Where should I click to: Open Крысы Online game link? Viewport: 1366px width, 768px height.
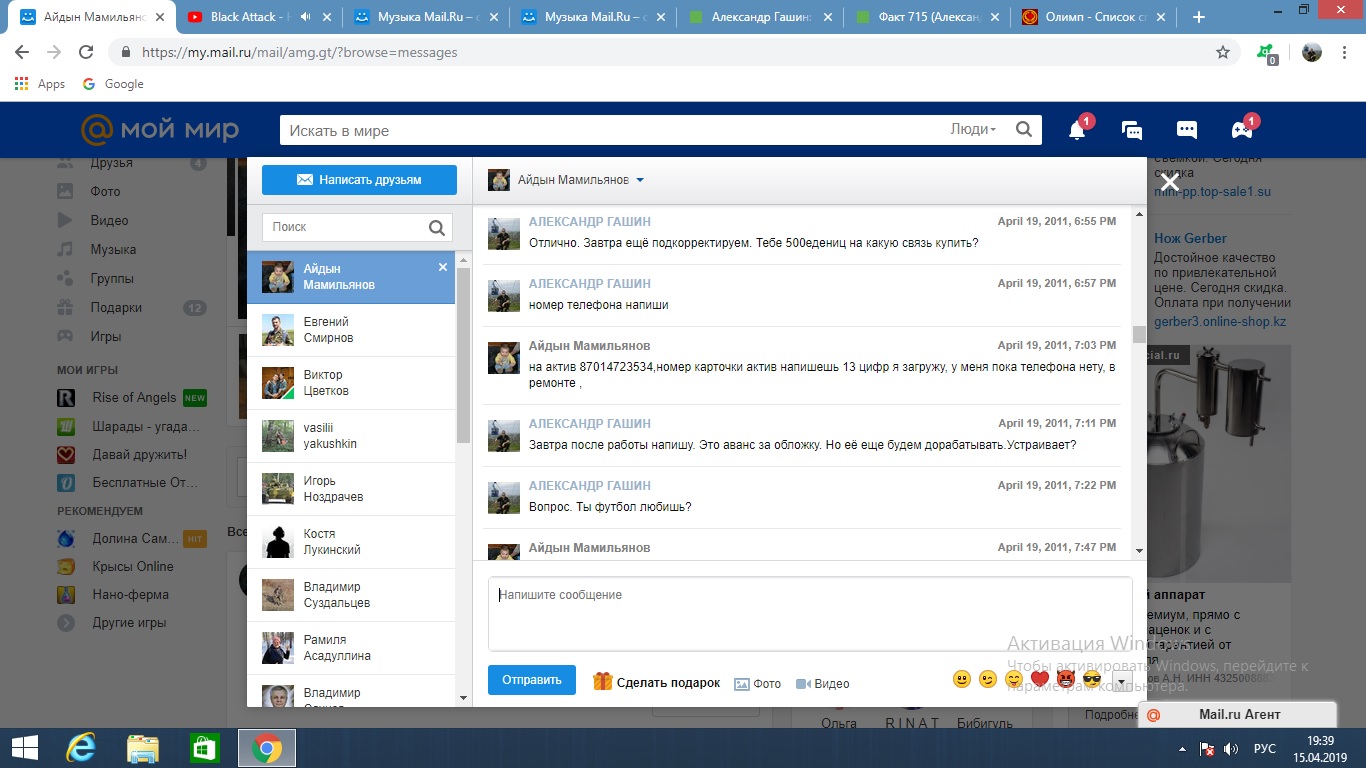pos(133,566)
